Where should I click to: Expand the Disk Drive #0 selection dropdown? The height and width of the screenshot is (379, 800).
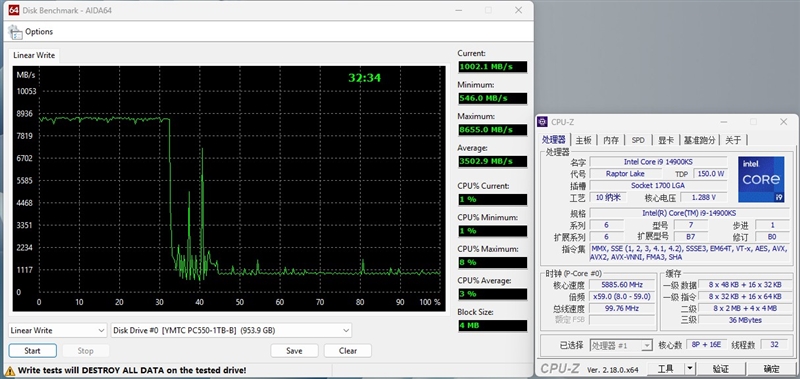(231, 331)
